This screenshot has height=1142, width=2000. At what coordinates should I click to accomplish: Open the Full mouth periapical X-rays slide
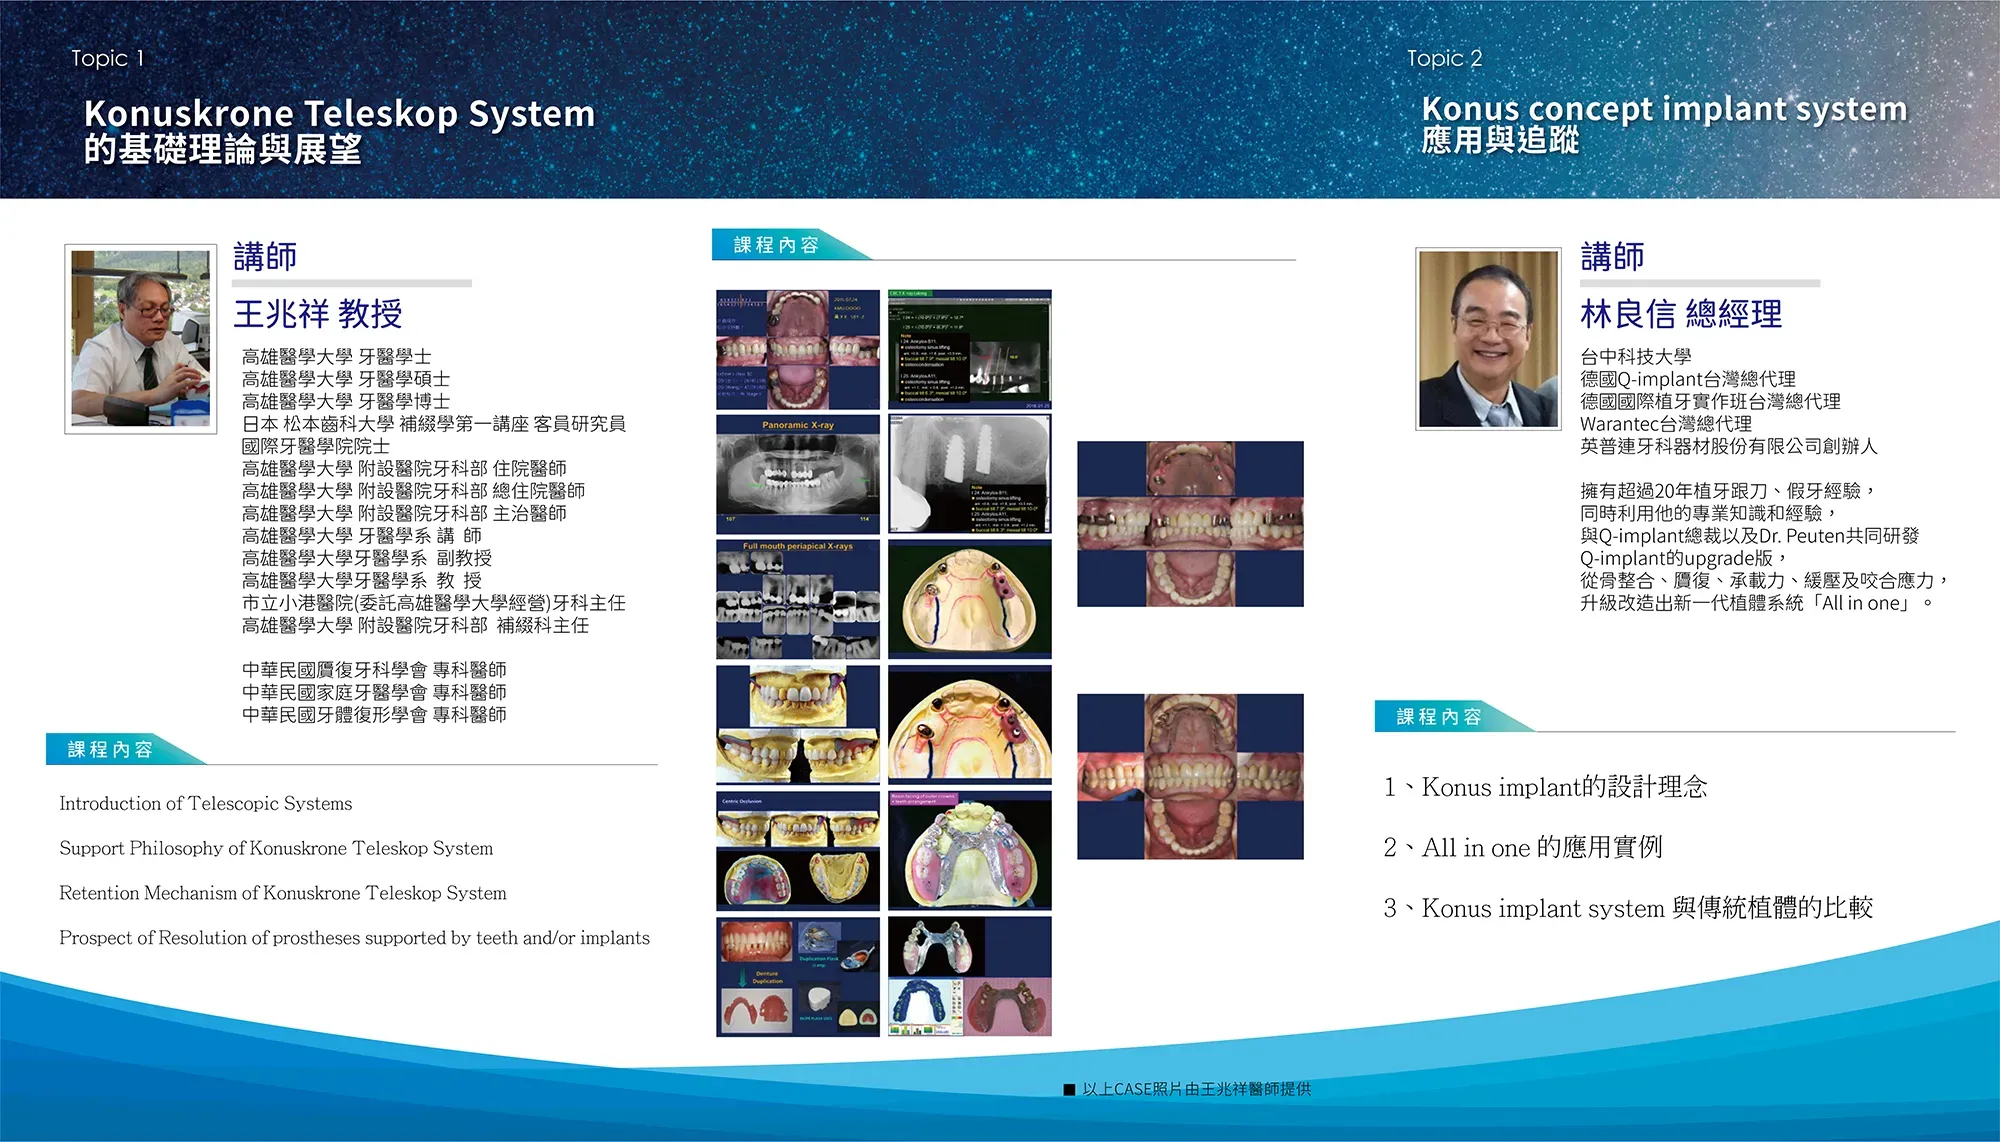coord(797,599)
